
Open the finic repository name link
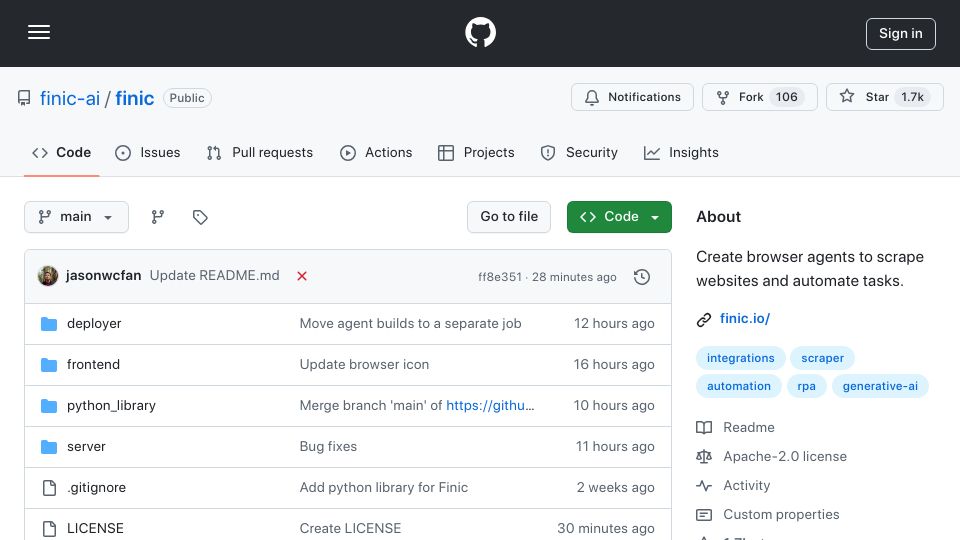click(135, 98)
